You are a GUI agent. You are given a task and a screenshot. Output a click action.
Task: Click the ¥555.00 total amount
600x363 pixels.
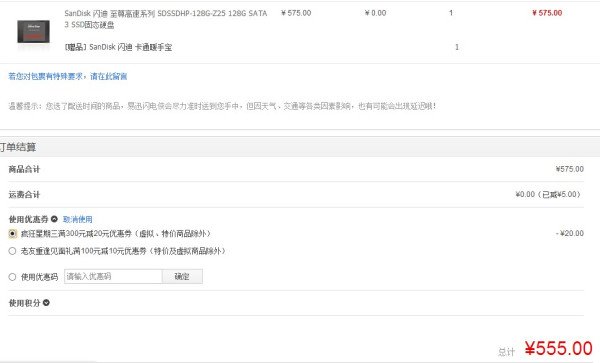pyautogui.click(x=558, y=348)
